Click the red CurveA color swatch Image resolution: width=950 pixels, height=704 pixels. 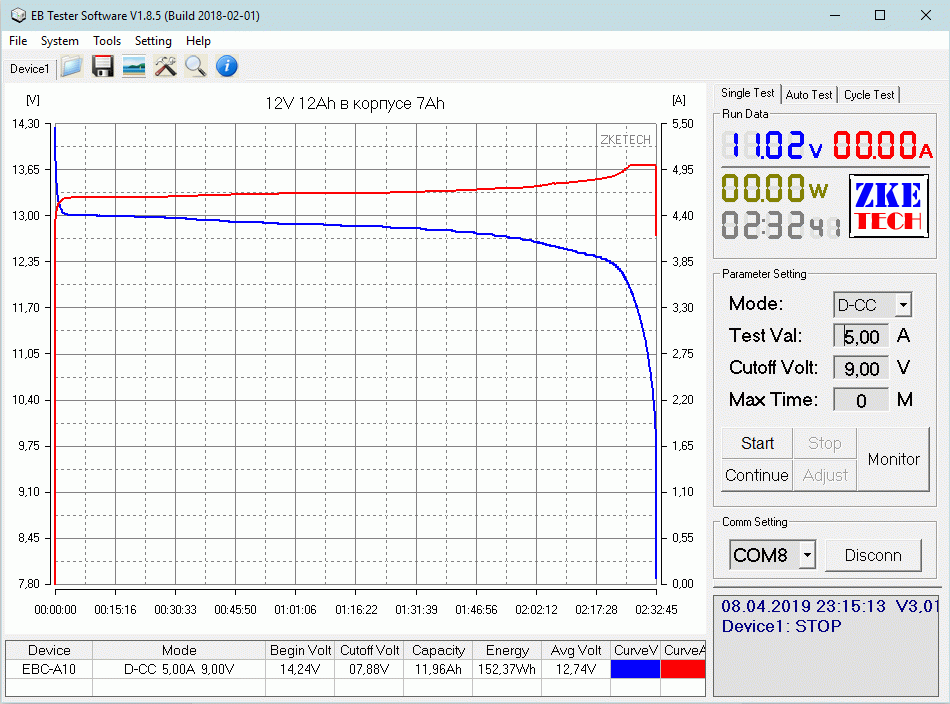(x=683, y=669)
